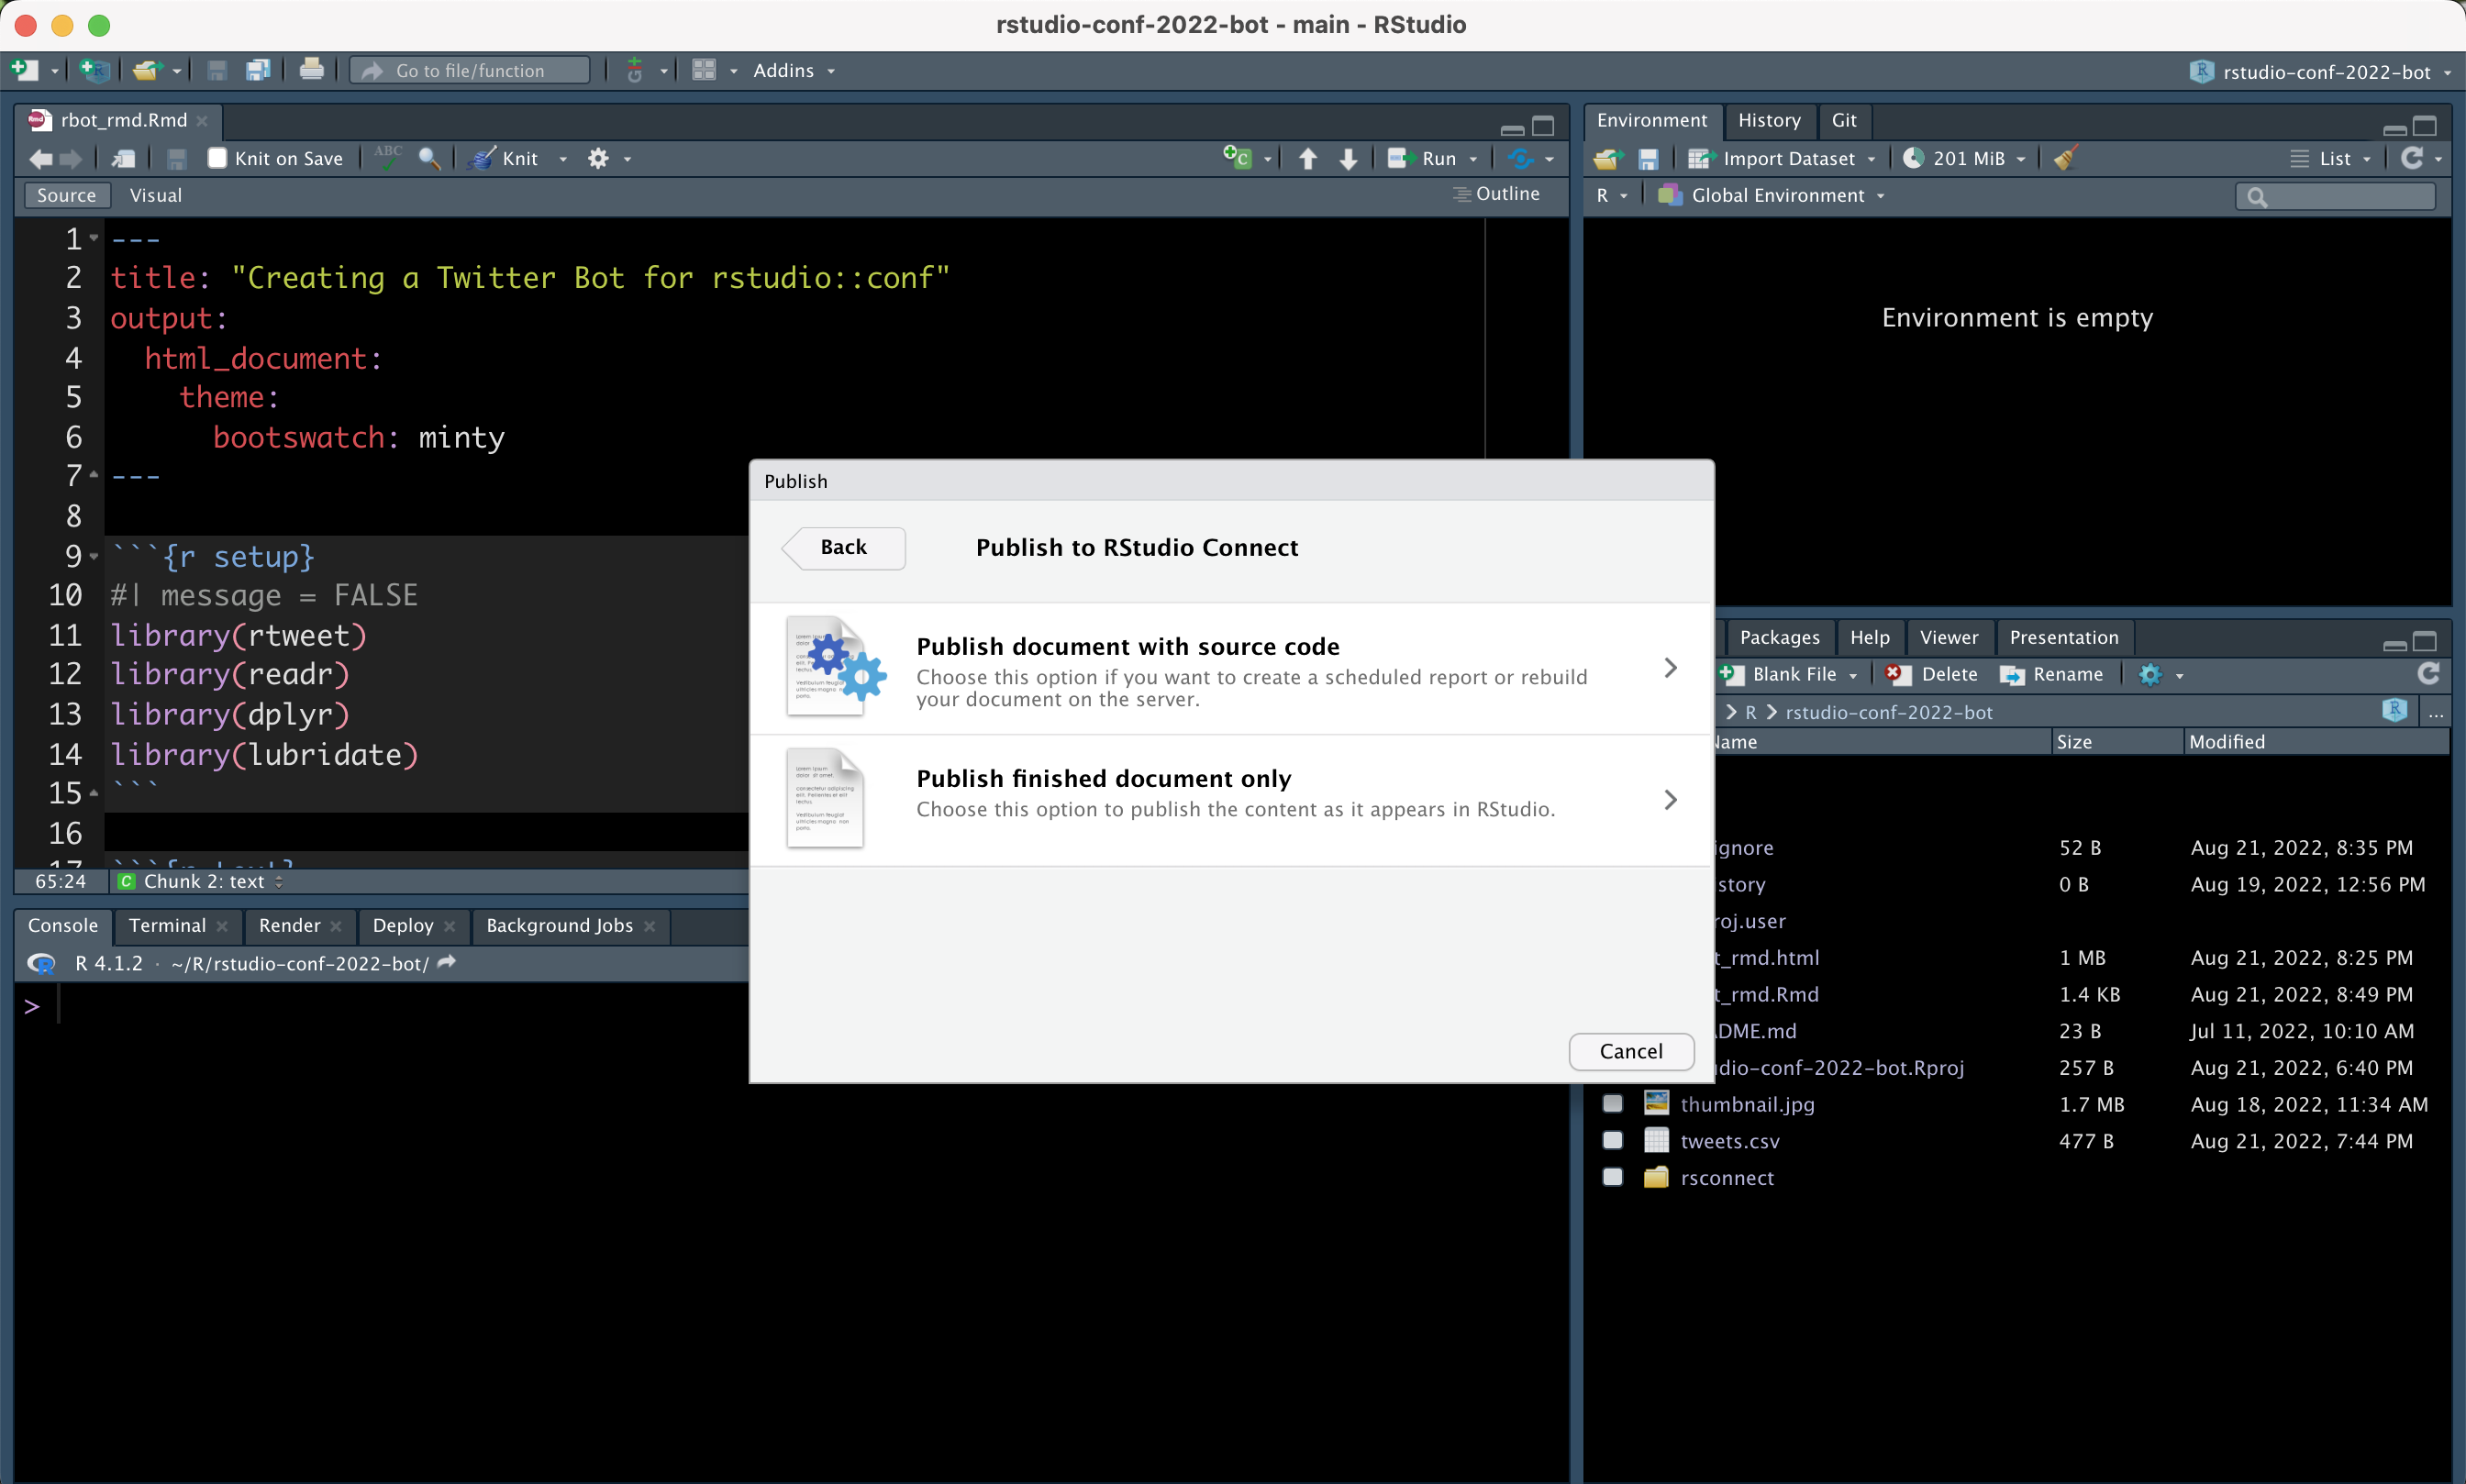Open the document options gear
Screen dimensions: 2466x1484
[598, 158]
